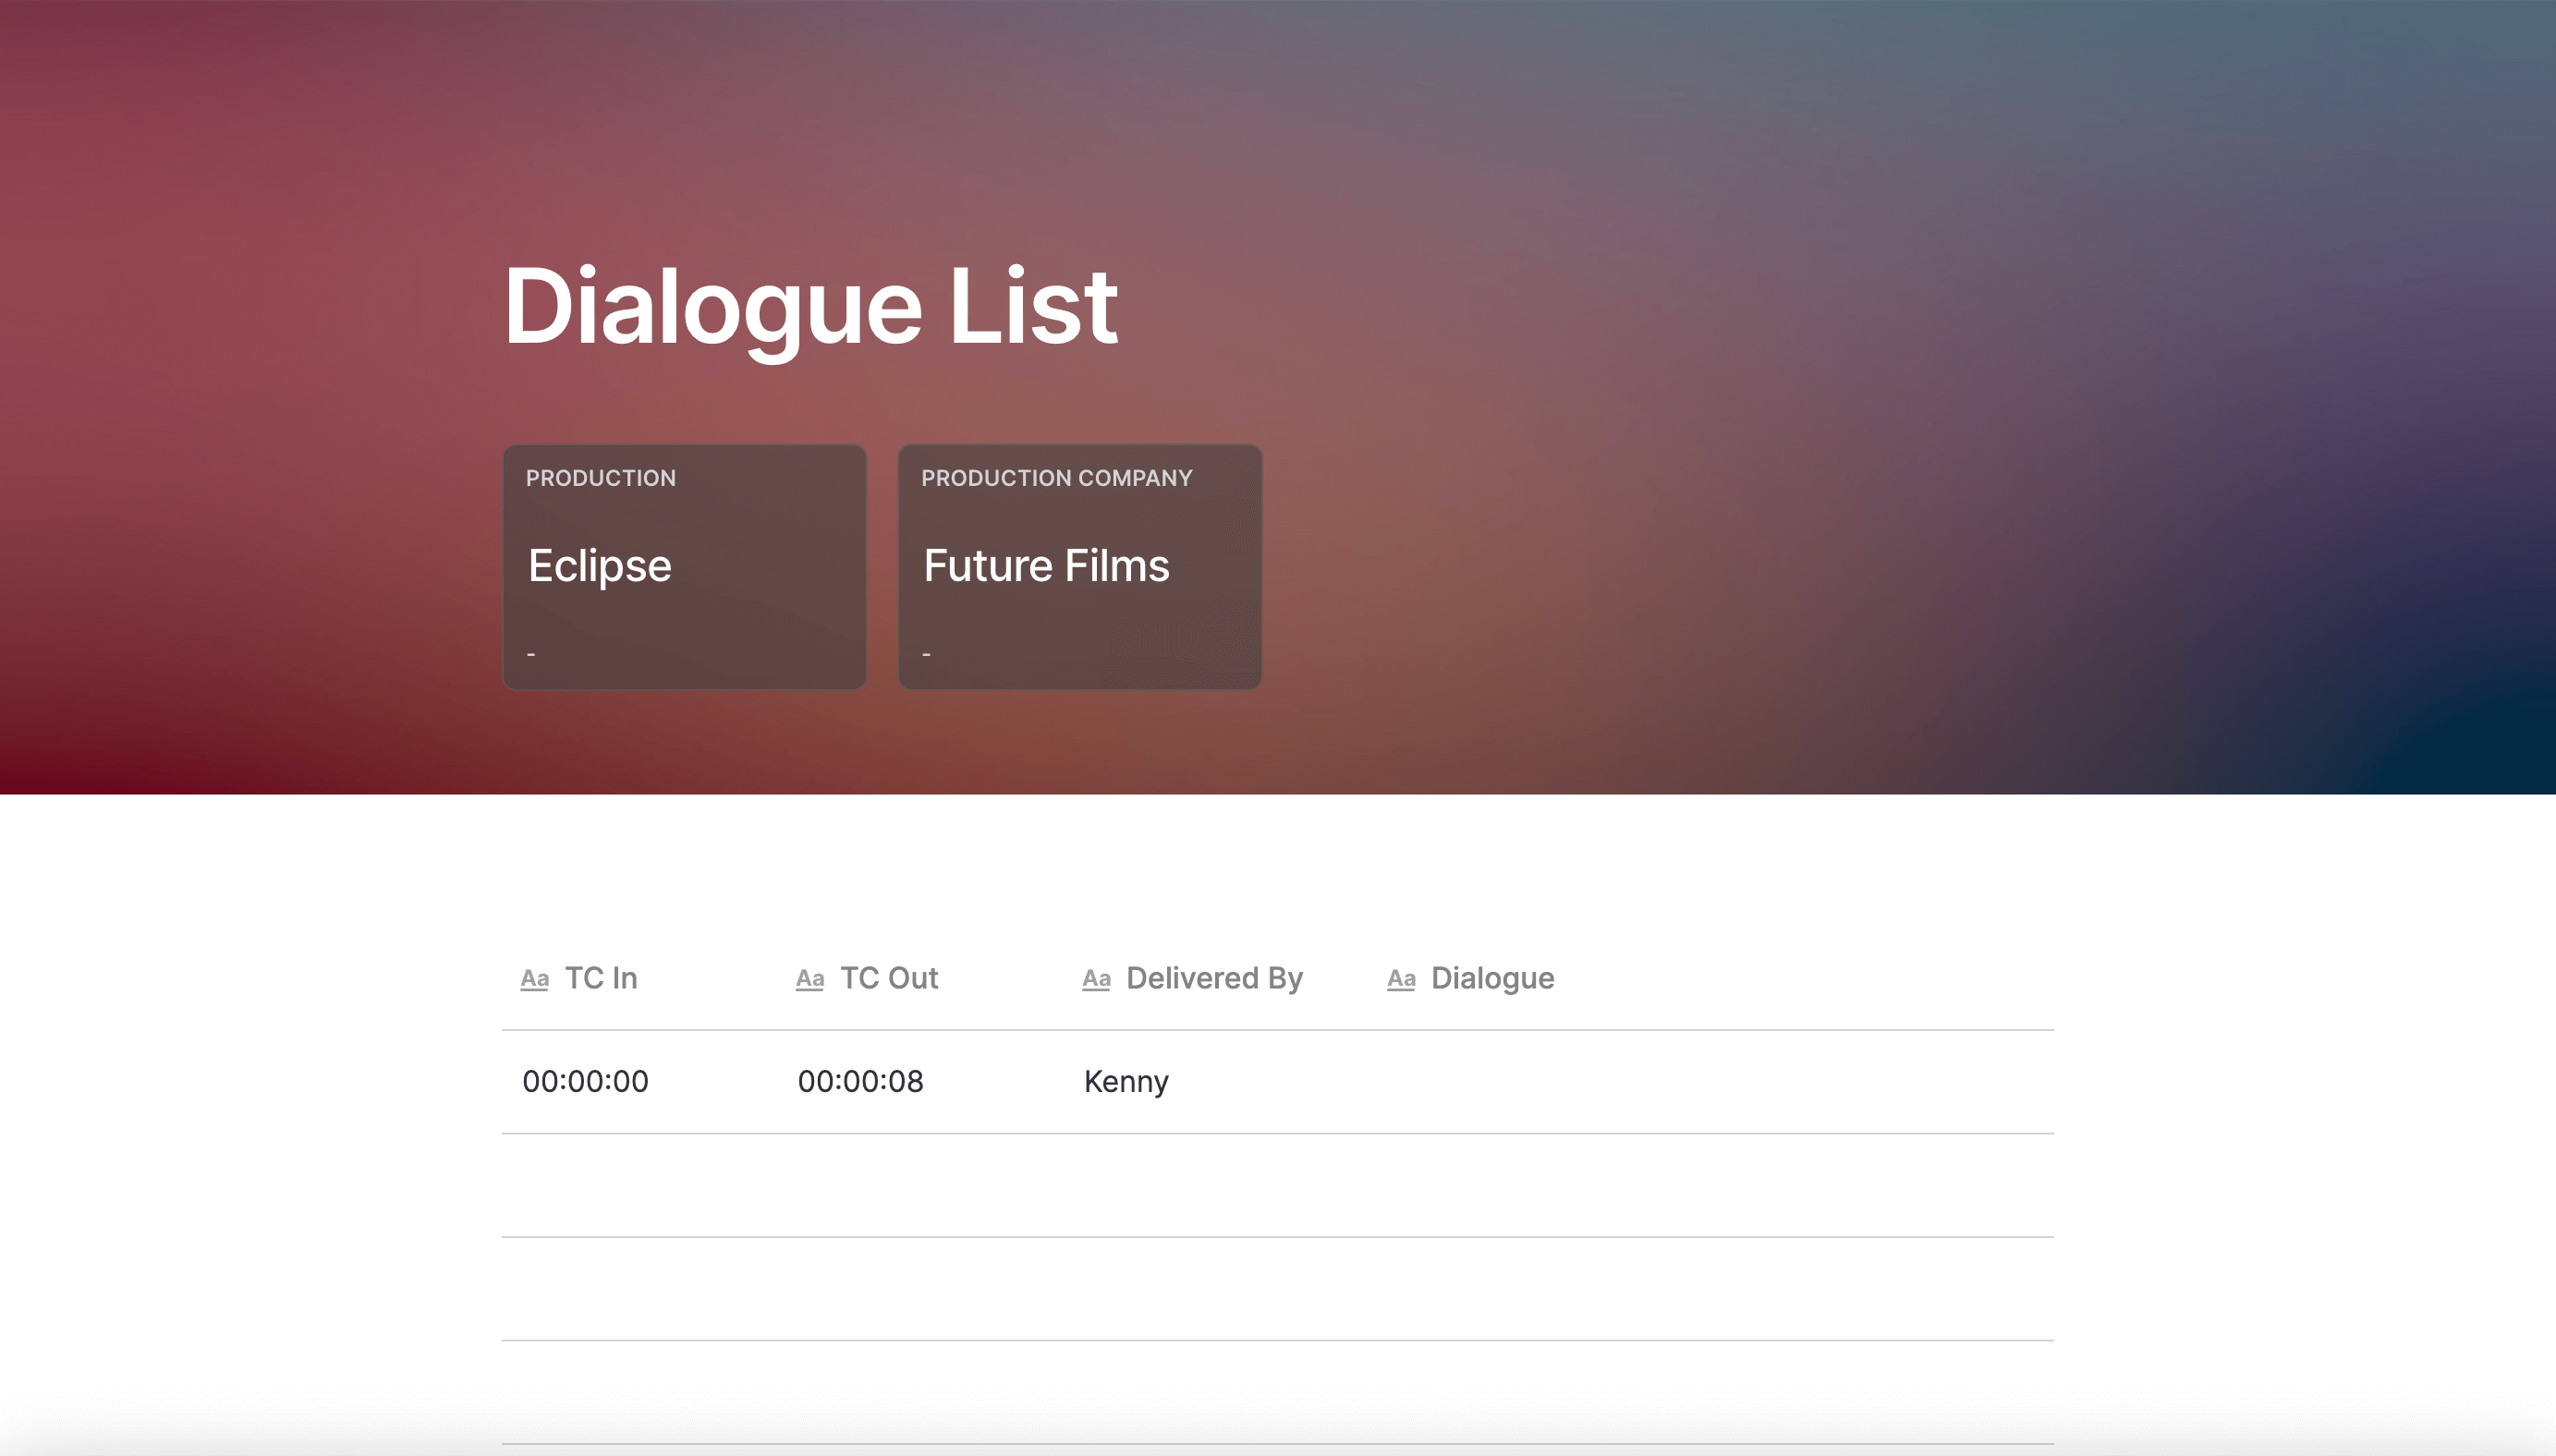Viewport: 2556px width, 1456px height.
Task: Open the Dialogue column header menu
Action: coord(1492,978)
